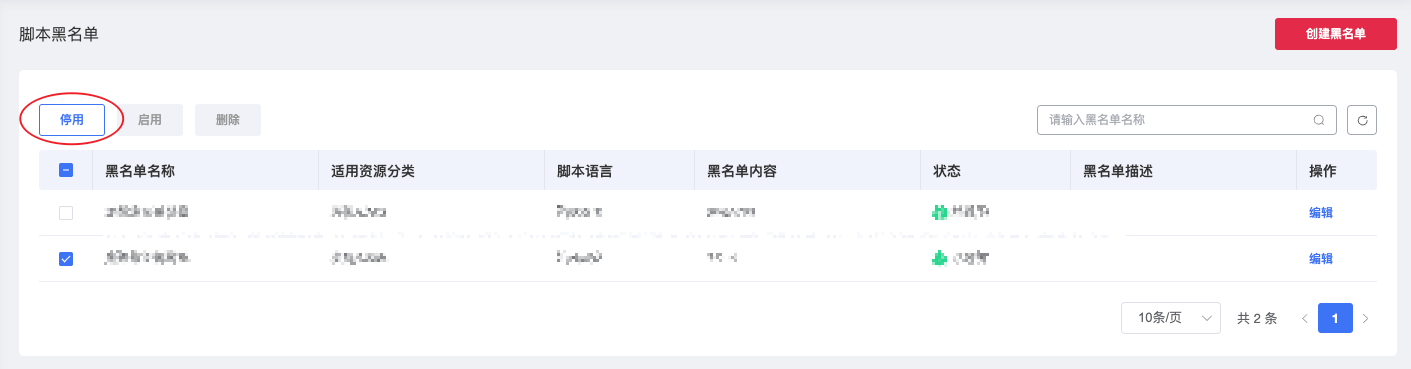Click 编辑 link in second row
The image size is (1411, 369).
pos(1321,258)
